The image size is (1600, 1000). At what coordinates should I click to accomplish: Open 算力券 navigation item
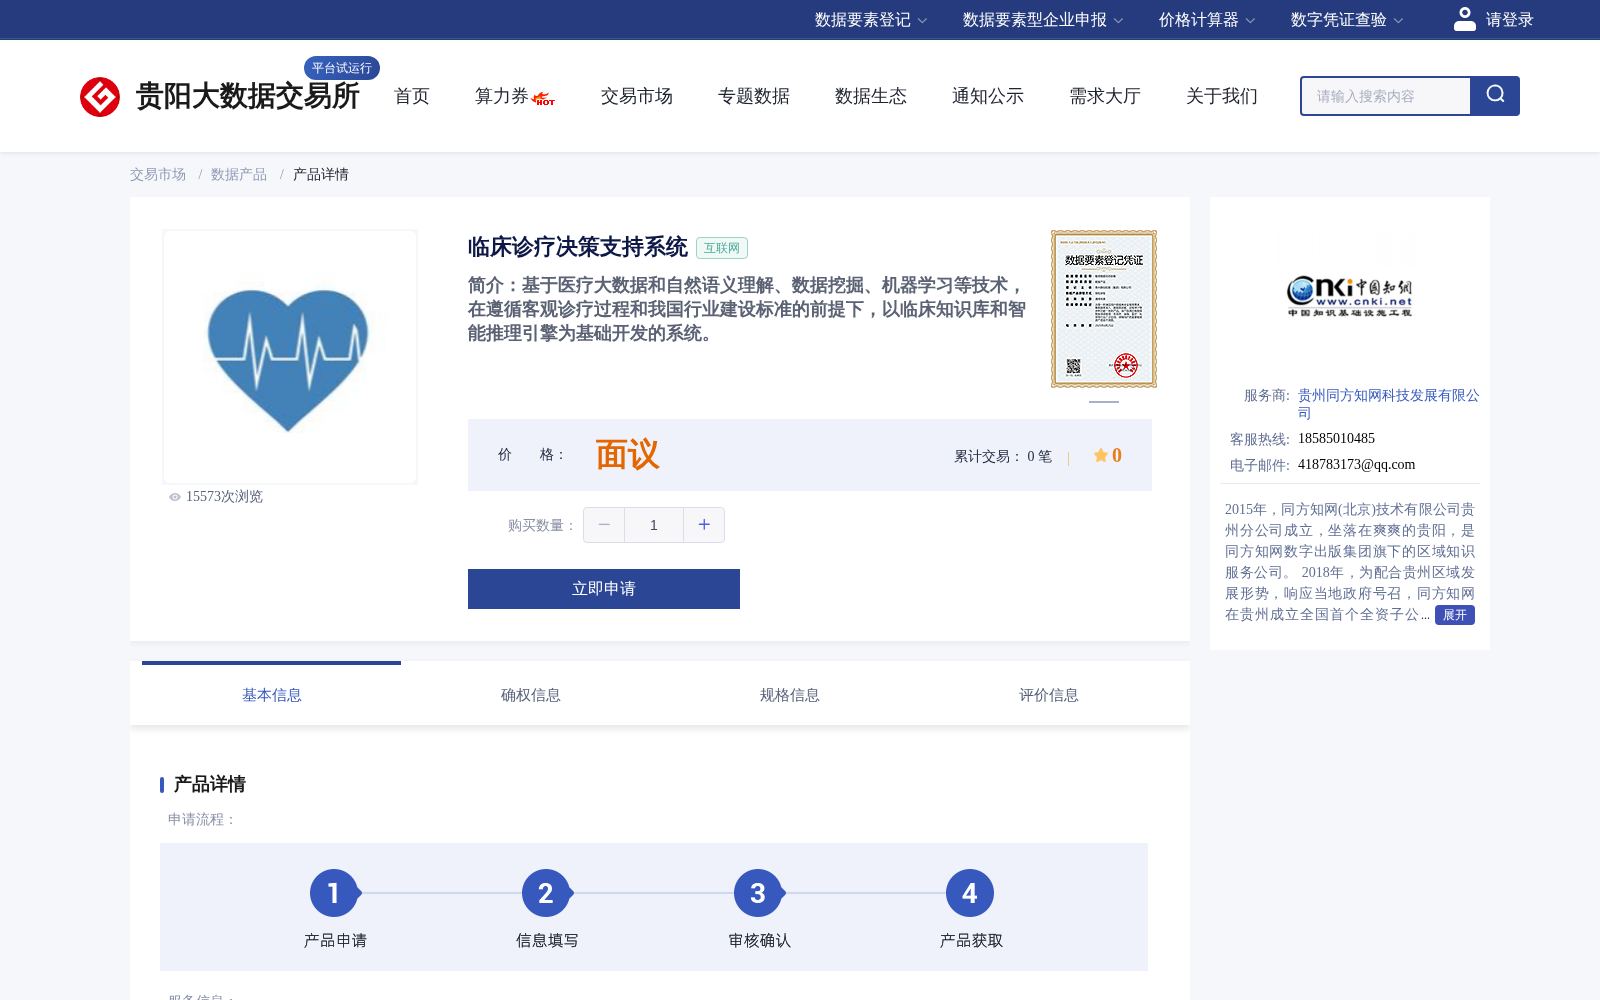(x=502, y=96)
